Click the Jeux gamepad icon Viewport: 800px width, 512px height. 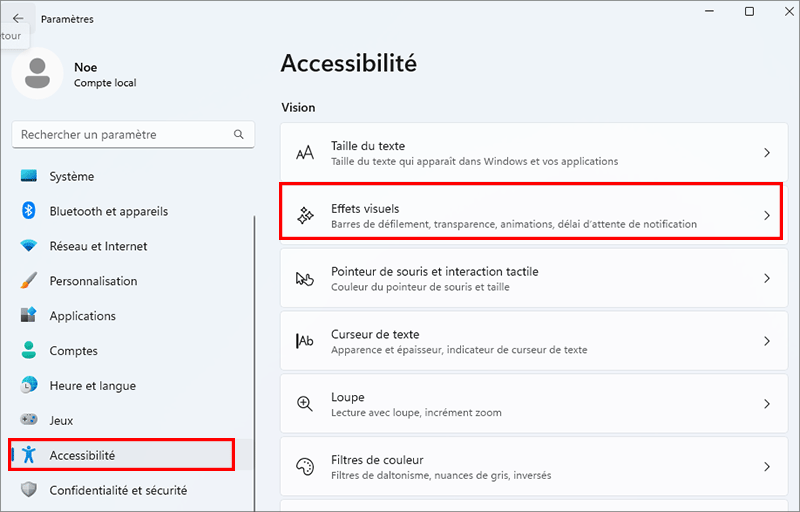(x=29, y=421)
